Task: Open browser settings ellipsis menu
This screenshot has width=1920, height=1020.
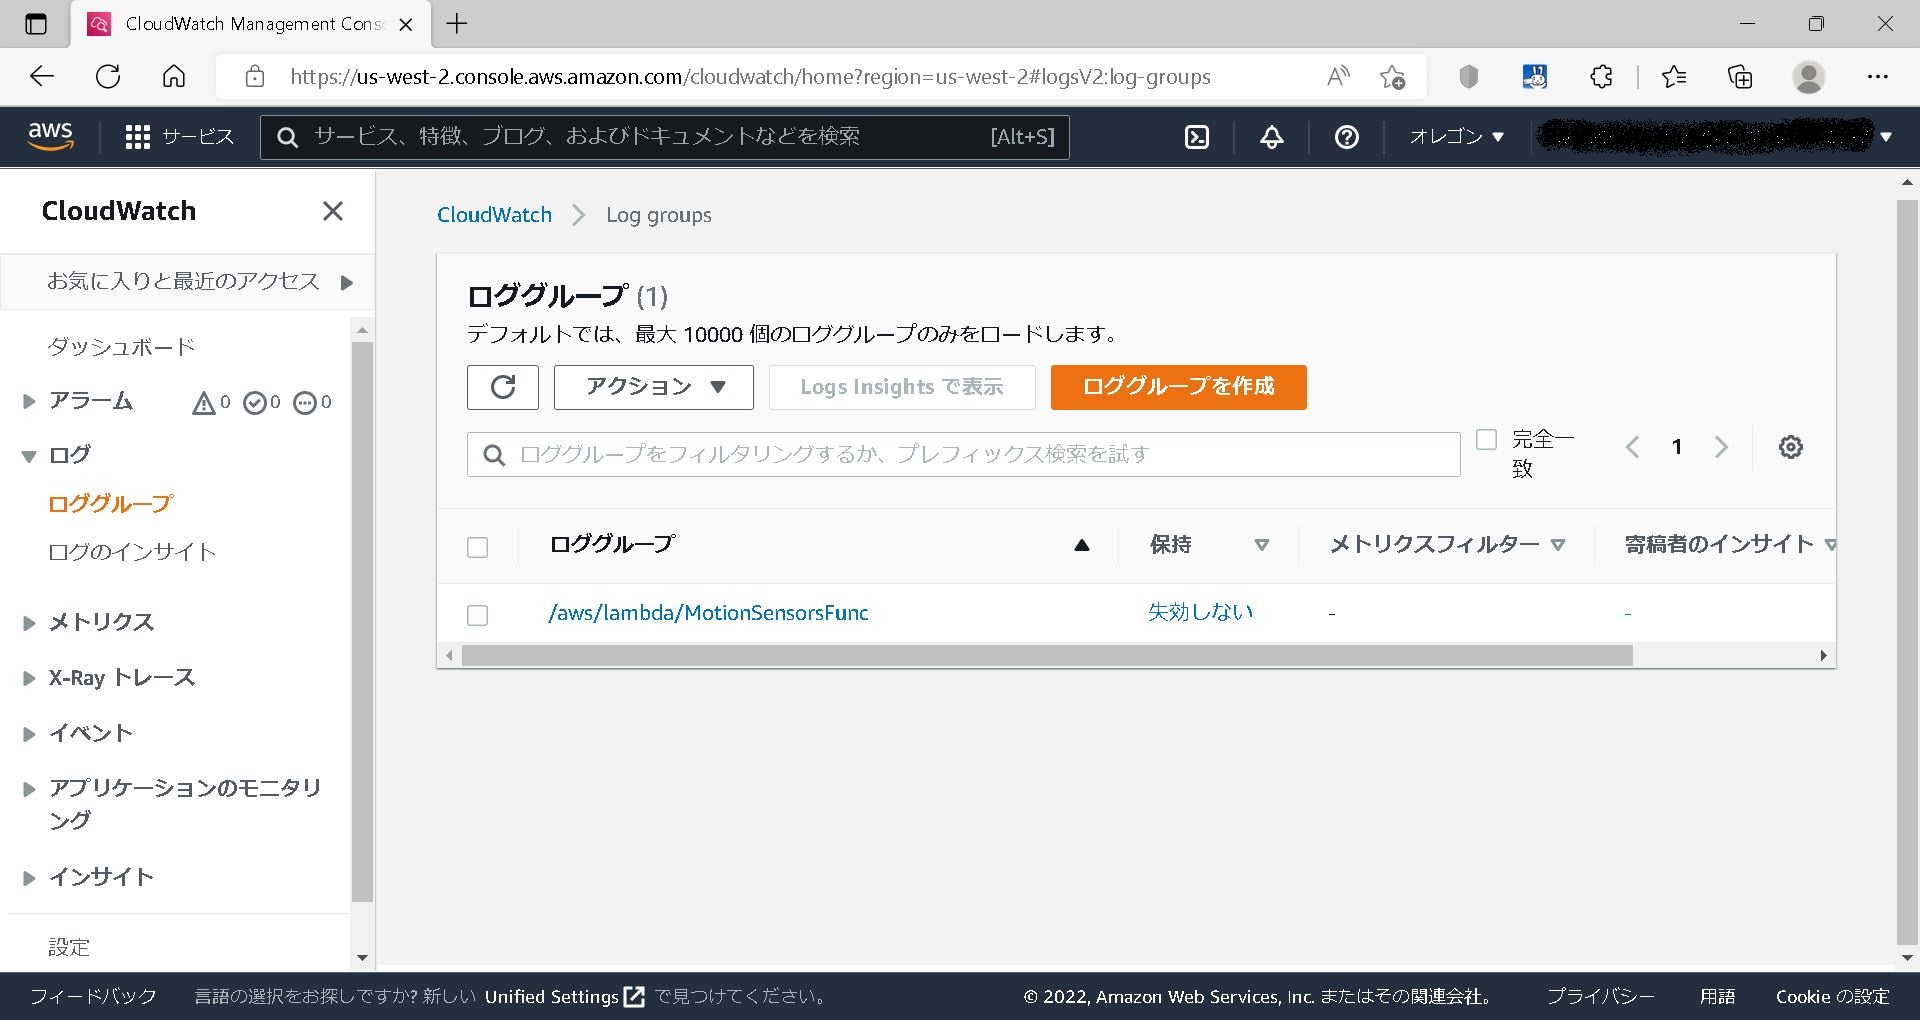Action: pyautogui.click(x=1877, y=76)
